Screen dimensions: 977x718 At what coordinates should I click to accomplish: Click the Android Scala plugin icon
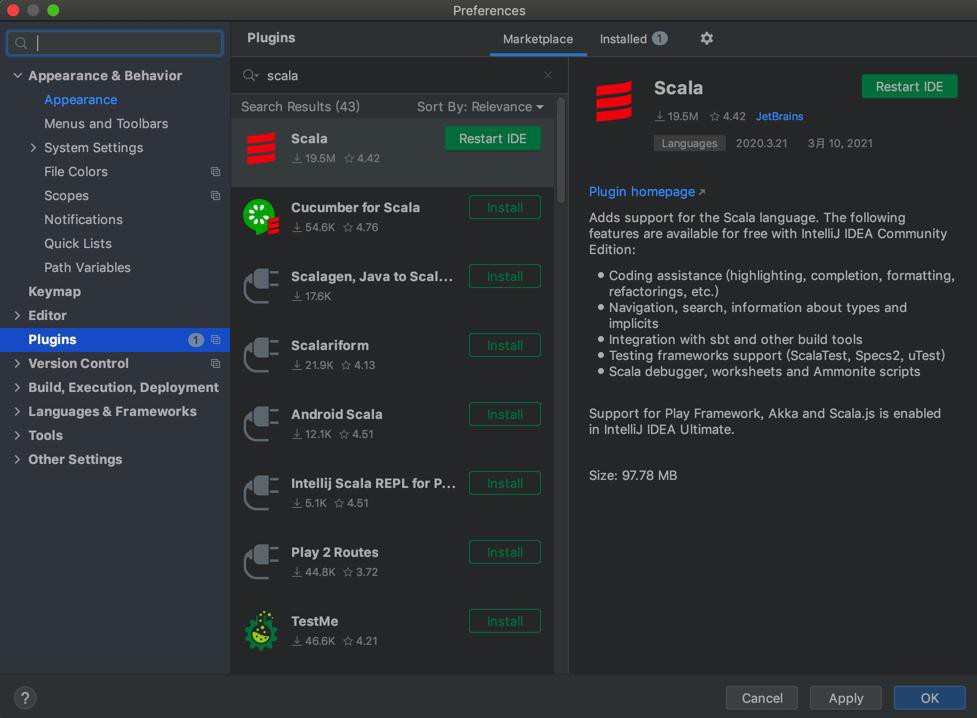pos(261,424)
